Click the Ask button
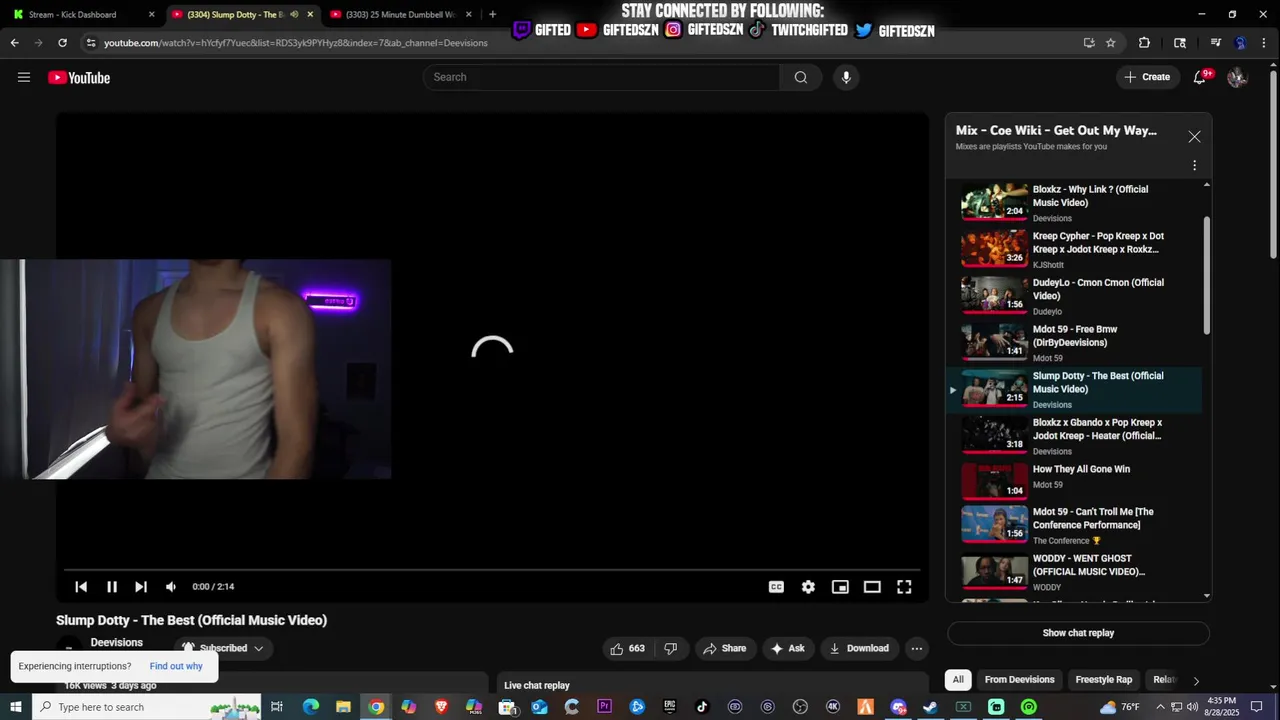Viewport: 1280px width, 720px height. (x=787, y=648)
